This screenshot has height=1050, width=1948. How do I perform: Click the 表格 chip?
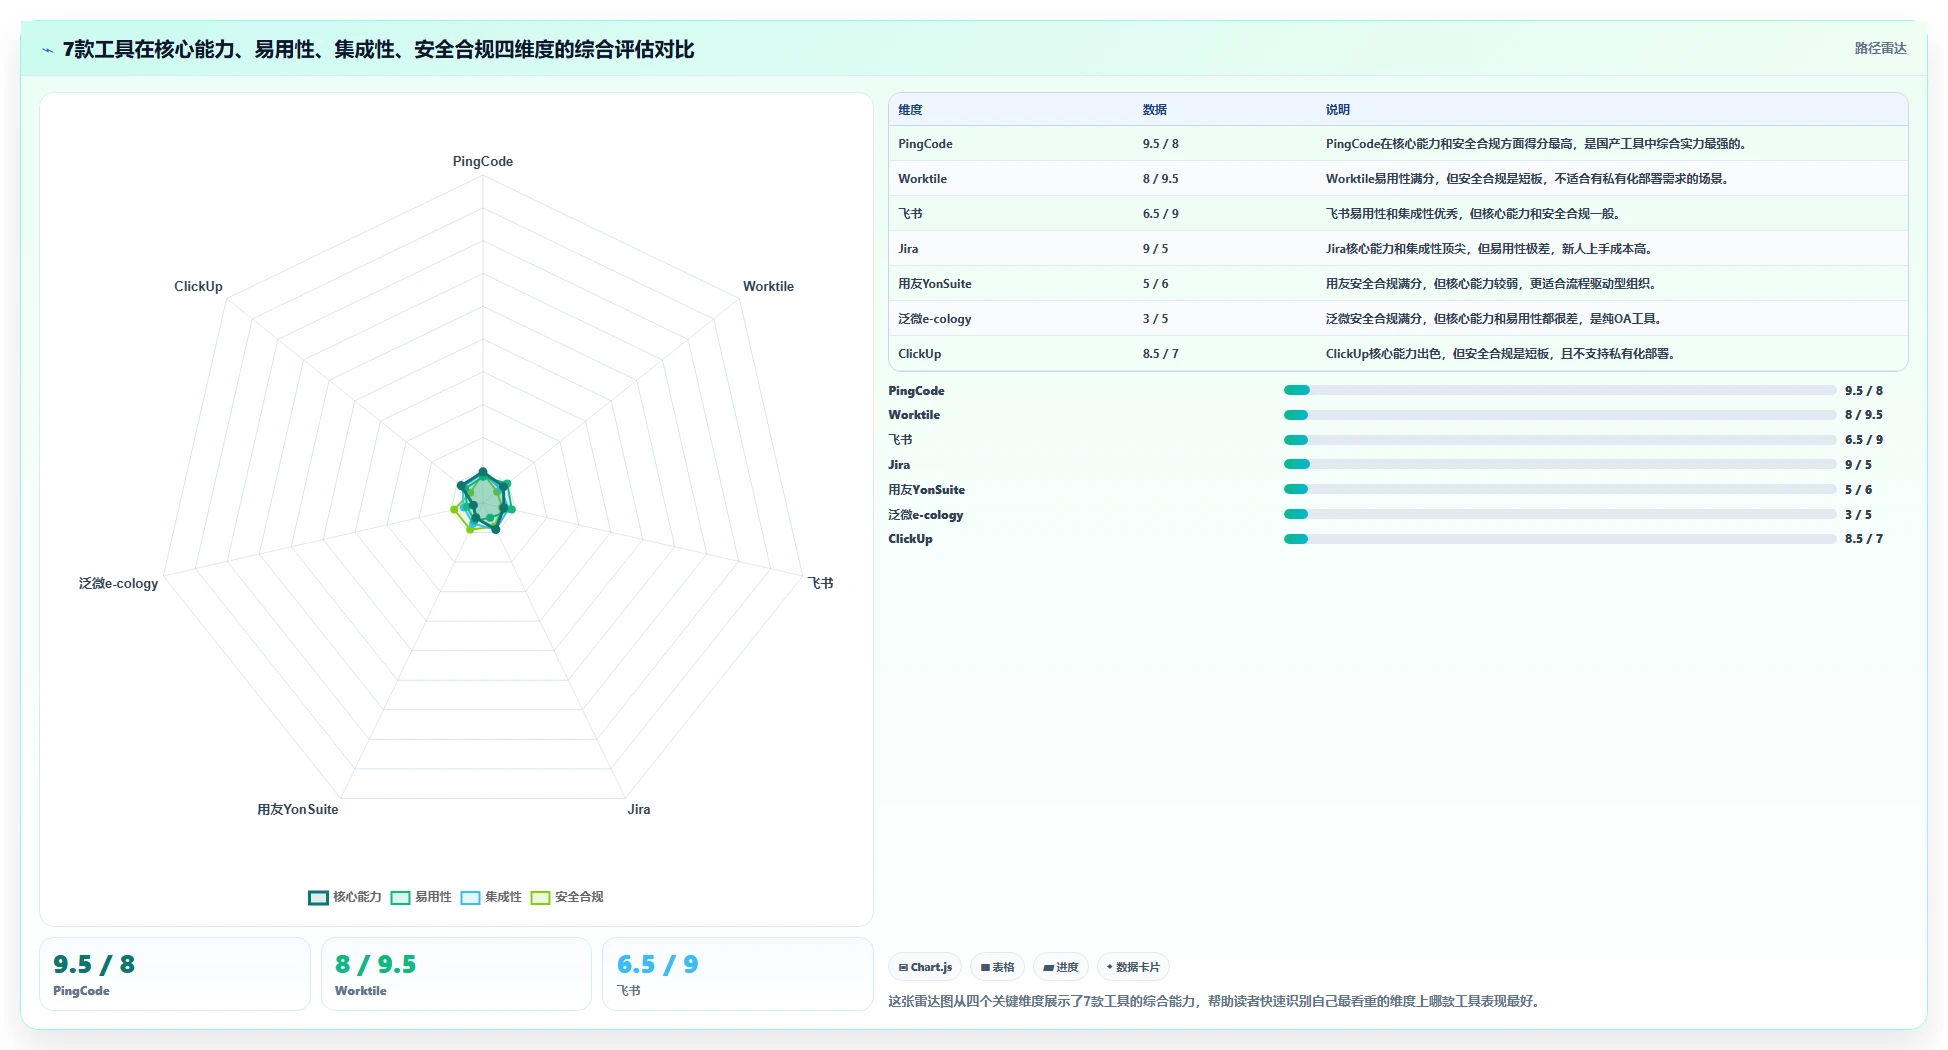tap(997, 967)
